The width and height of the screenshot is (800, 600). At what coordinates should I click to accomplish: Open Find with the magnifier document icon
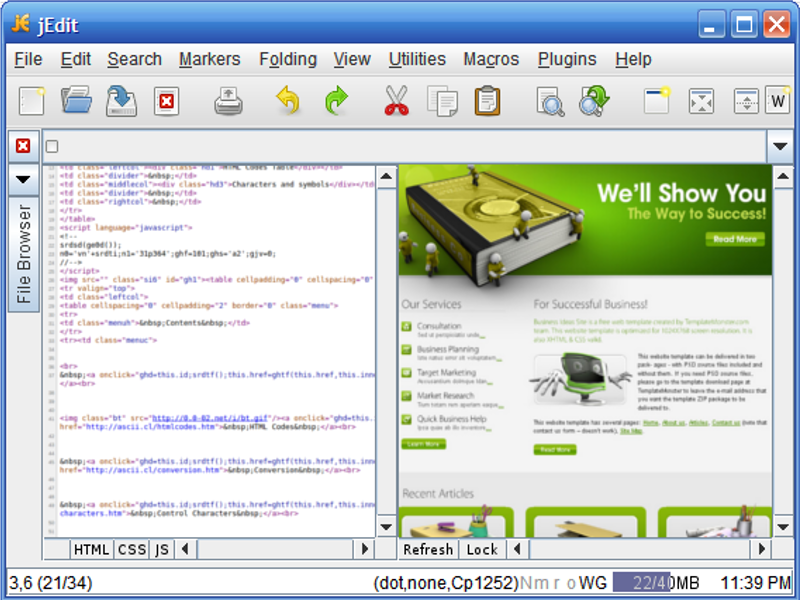550,101
